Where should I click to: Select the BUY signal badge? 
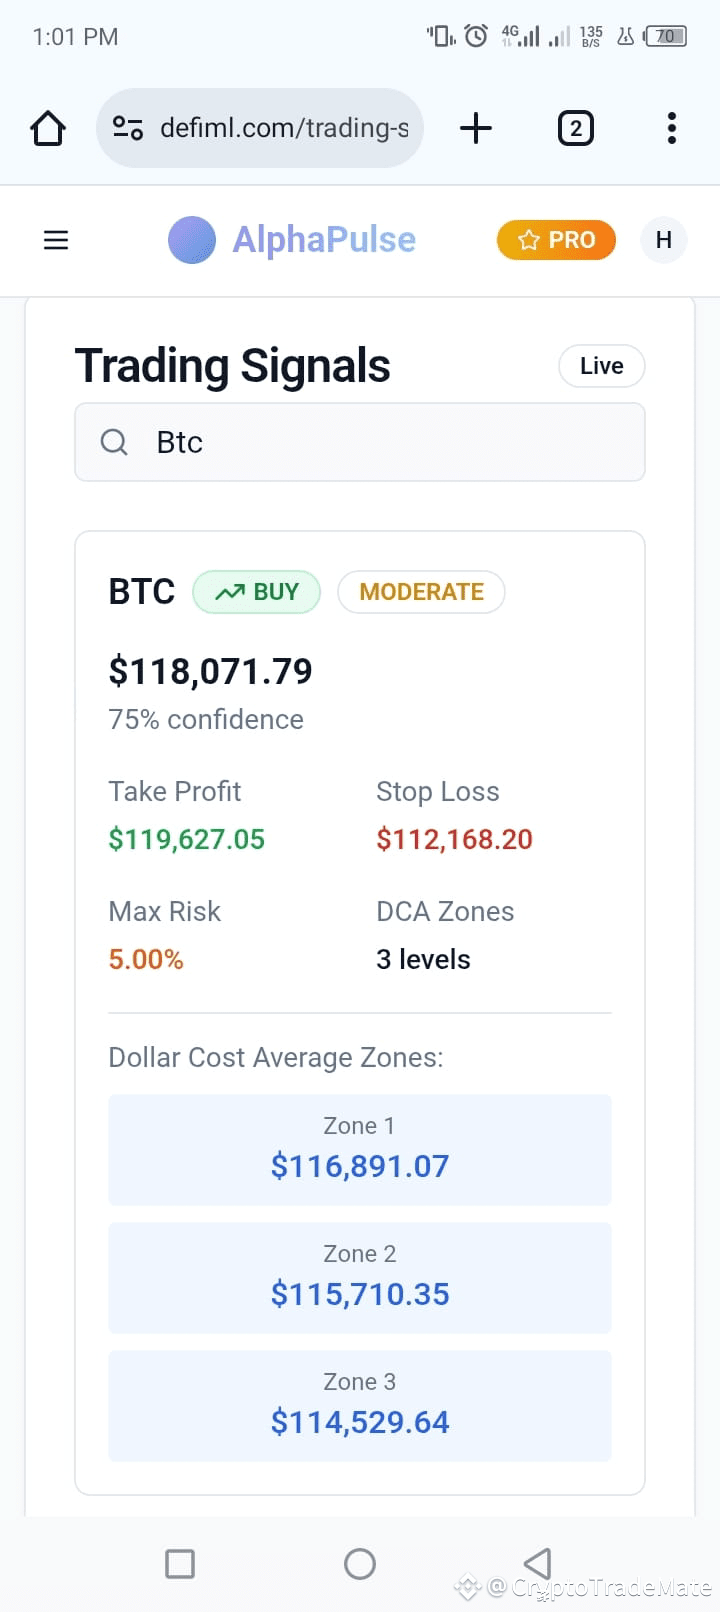tap(257, 592)
